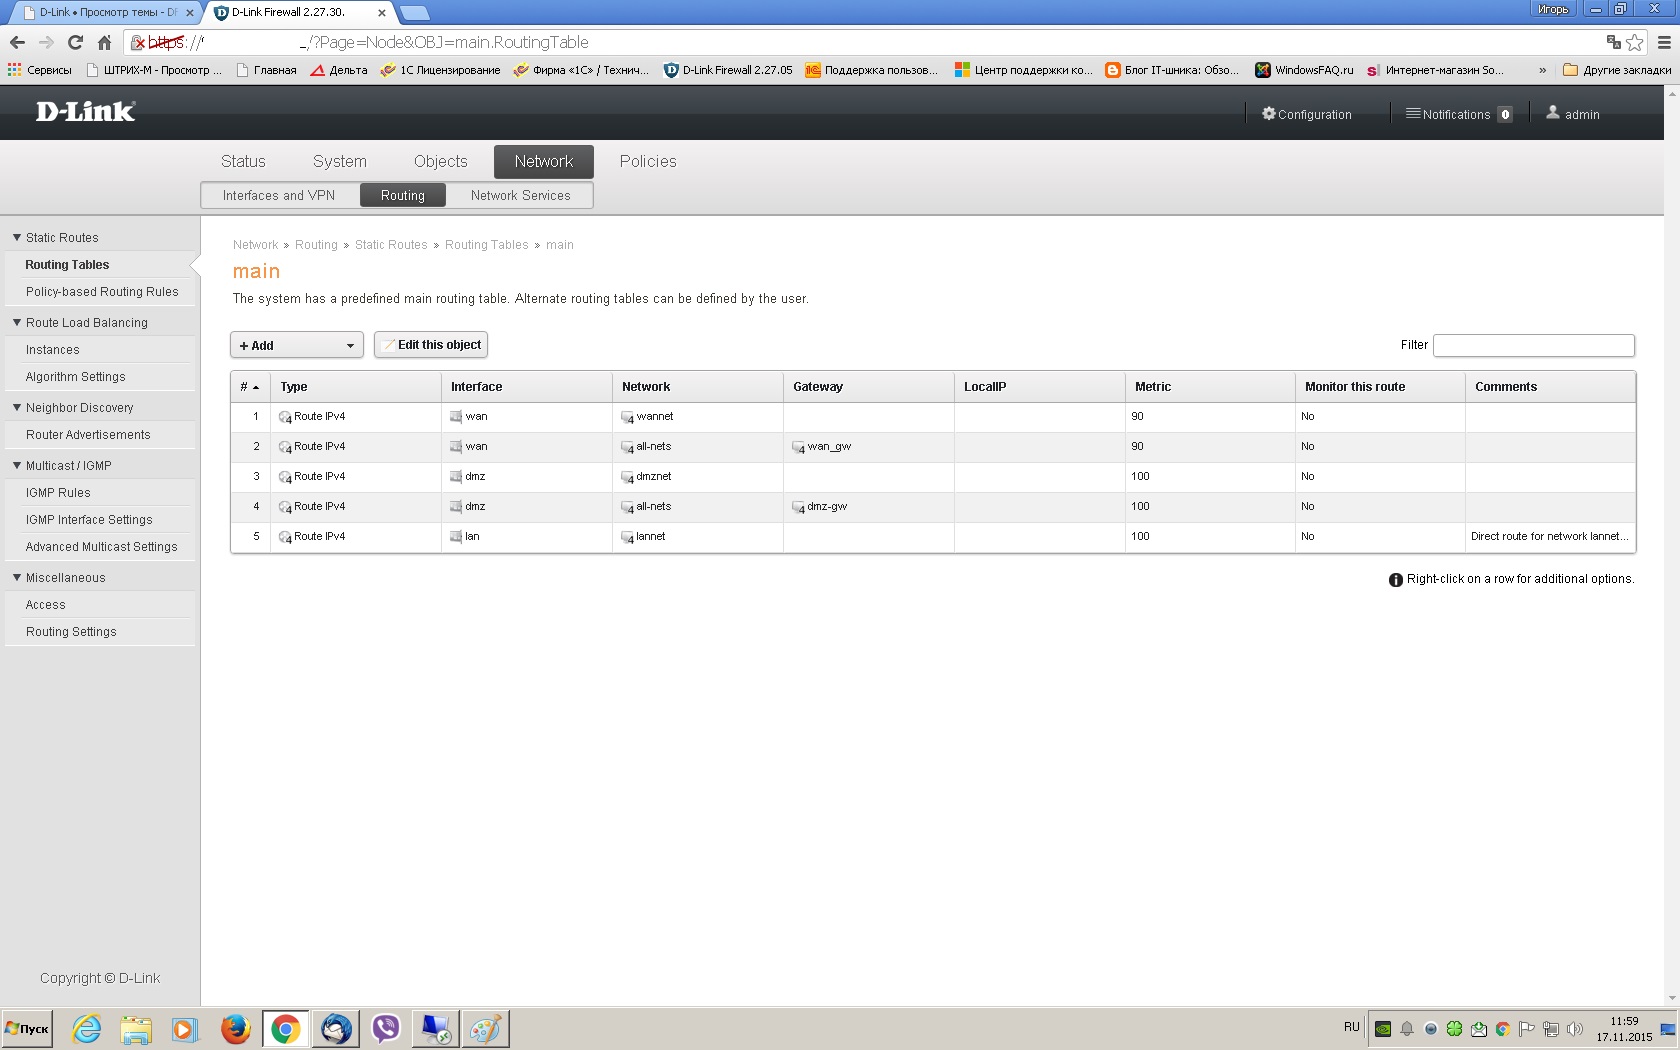The image size is (1680, 1050).
Task: Click the browser reload page icon
Action: pos(75,42)
